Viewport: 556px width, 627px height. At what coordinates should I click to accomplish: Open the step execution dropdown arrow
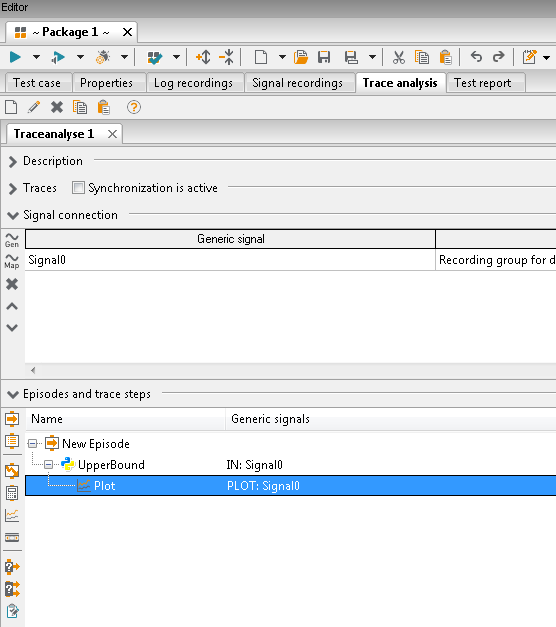[80, 57]
